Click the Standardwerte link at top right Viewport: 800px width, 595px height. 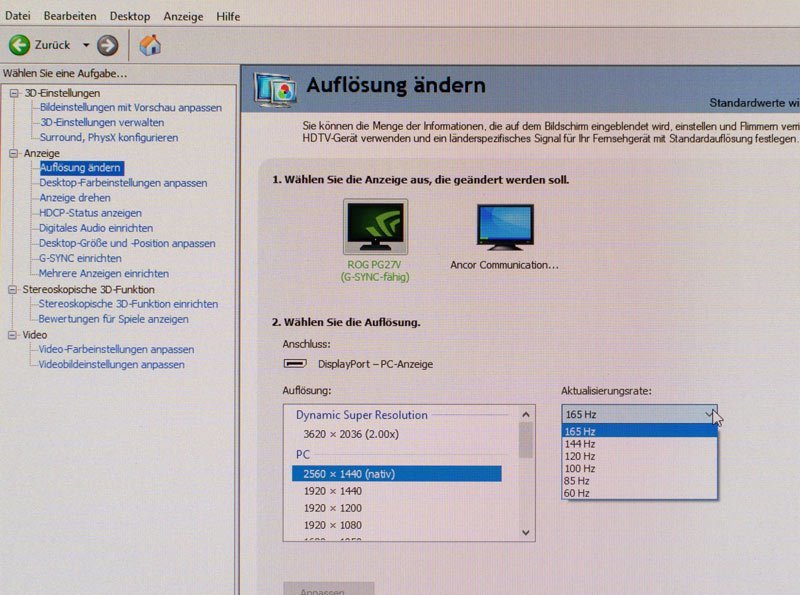[x=754, y=103]
